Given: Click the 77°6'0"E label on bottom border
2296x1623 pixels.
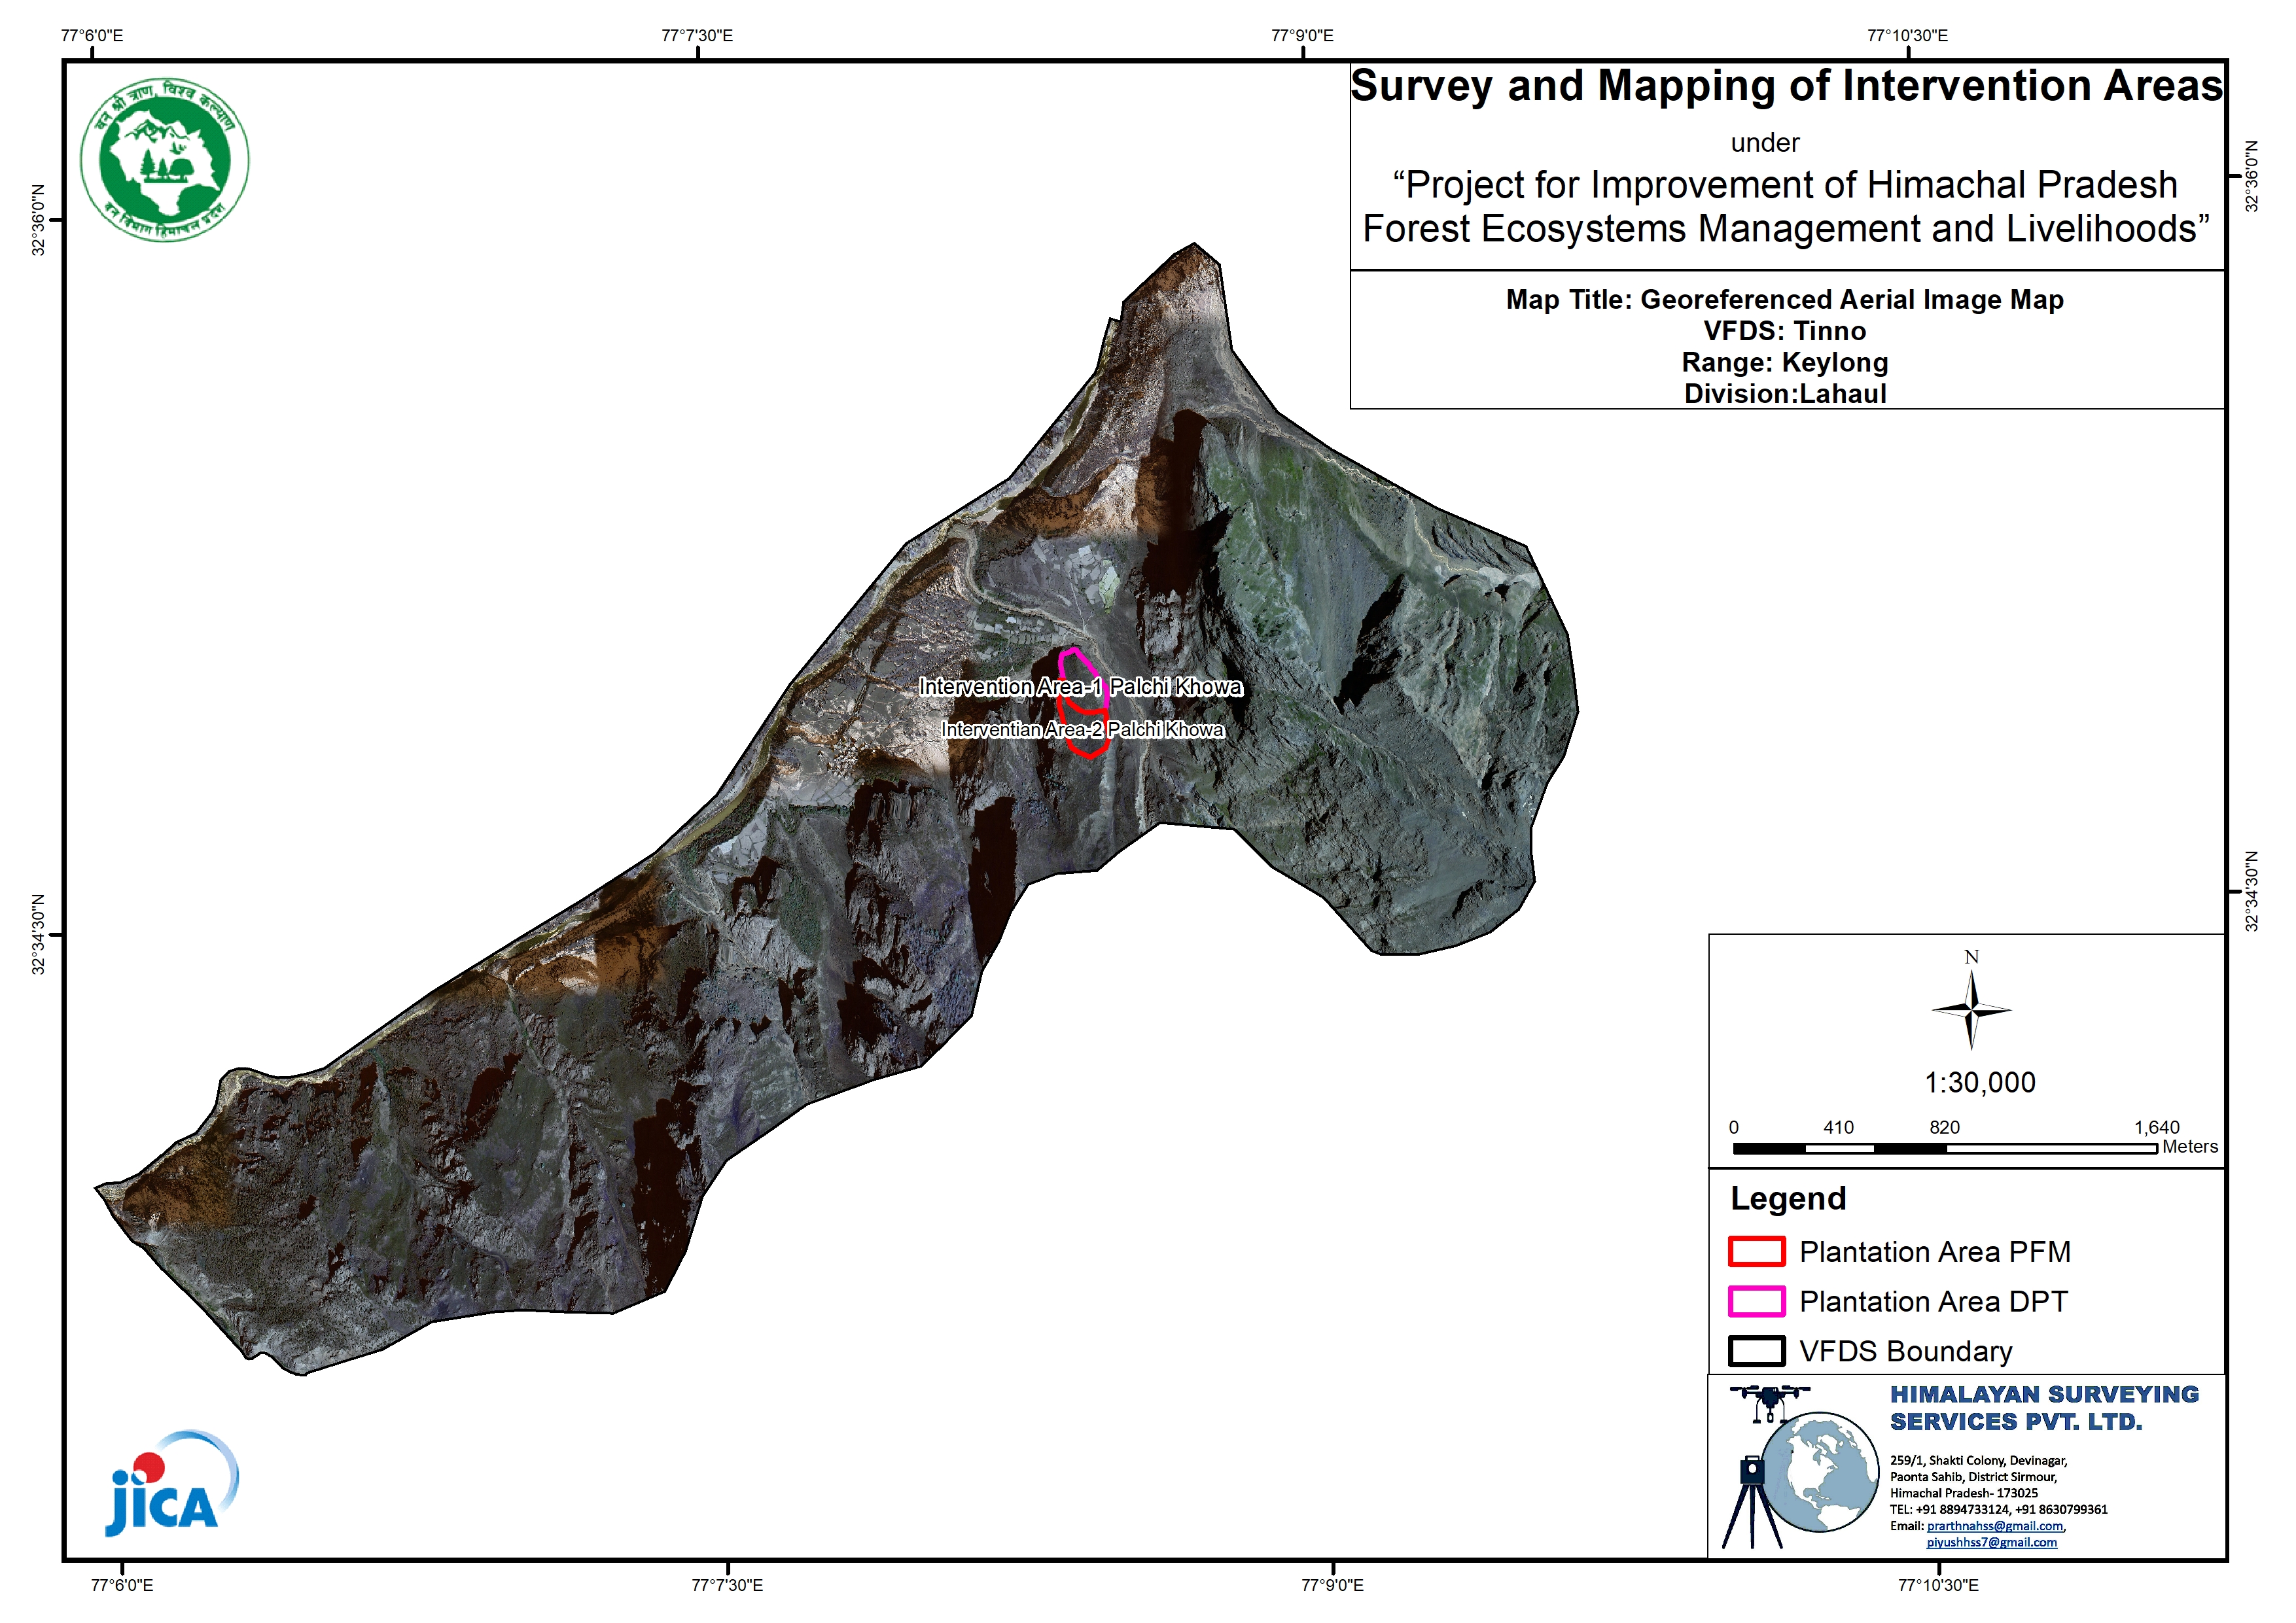Looking at the screenshot, I should coord(122,1586).
